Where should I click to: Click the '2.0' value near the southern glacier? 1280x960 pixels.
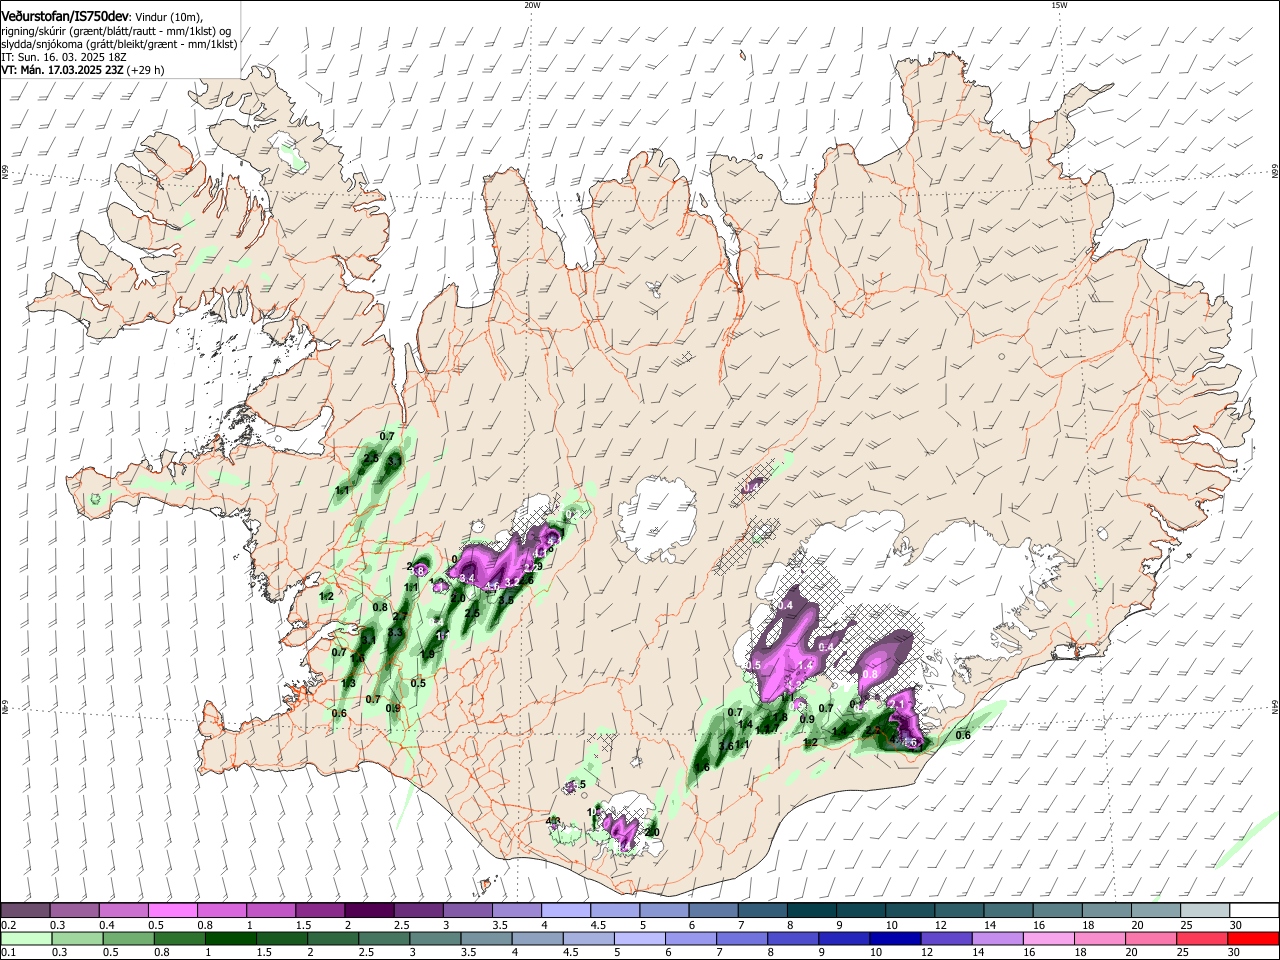(653, 832)
